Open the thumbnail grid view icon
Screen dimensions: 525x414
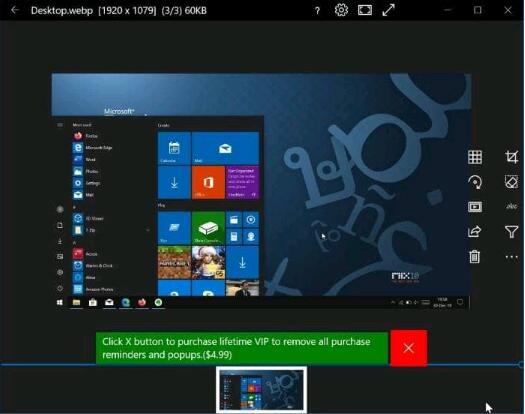475,157
